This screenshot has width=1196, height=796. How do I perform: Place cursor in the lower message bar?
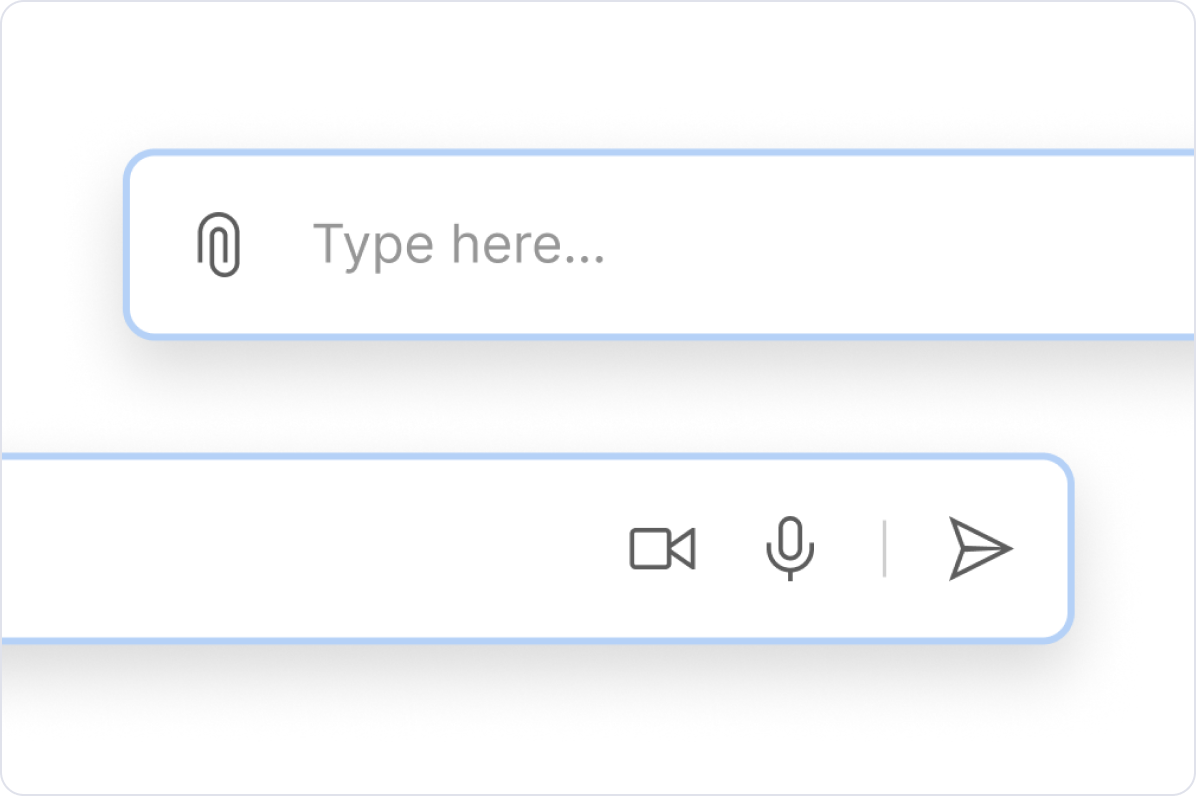(300, 548)
